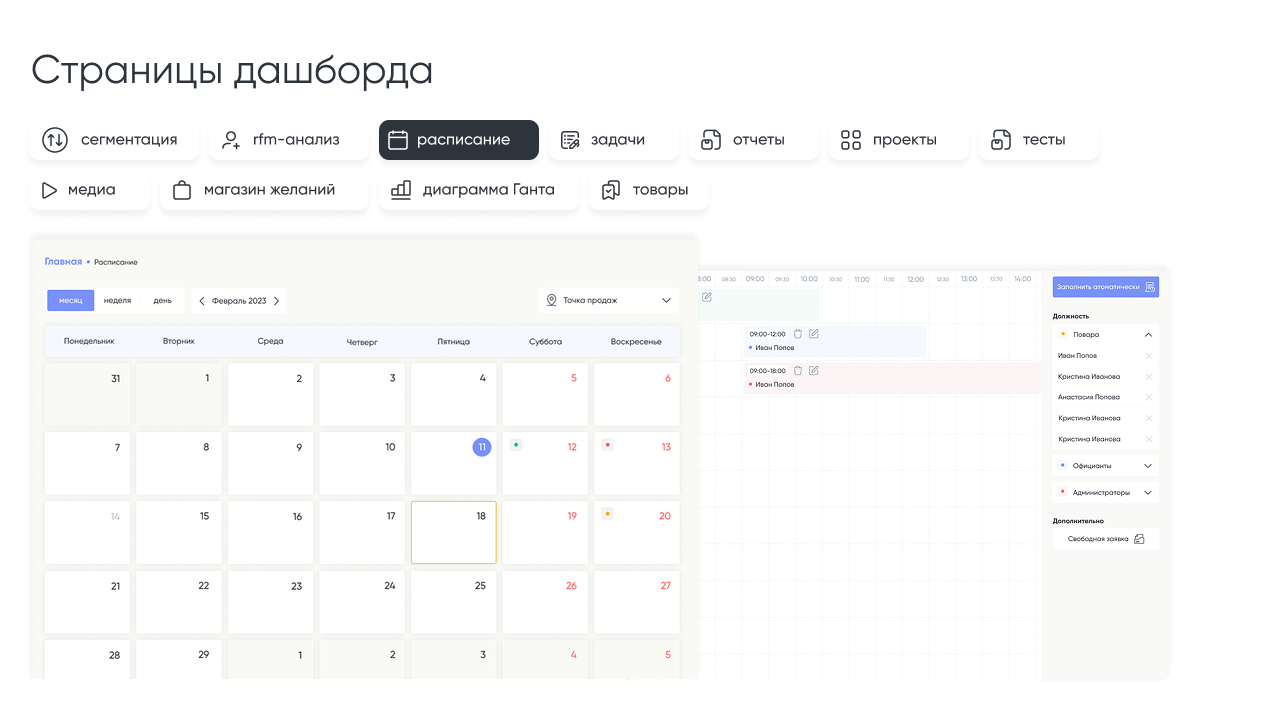Open the Точка продаж dropdown
The width and height of the screenshot is (1280, 720).
[x=608, y=300]
